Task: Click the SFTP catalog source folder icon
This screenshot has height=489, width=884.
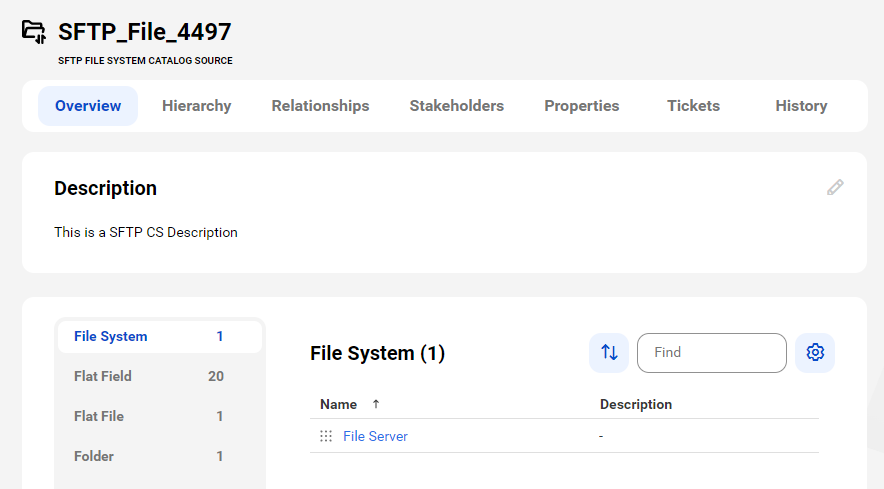Action: (x=34, y=32)
